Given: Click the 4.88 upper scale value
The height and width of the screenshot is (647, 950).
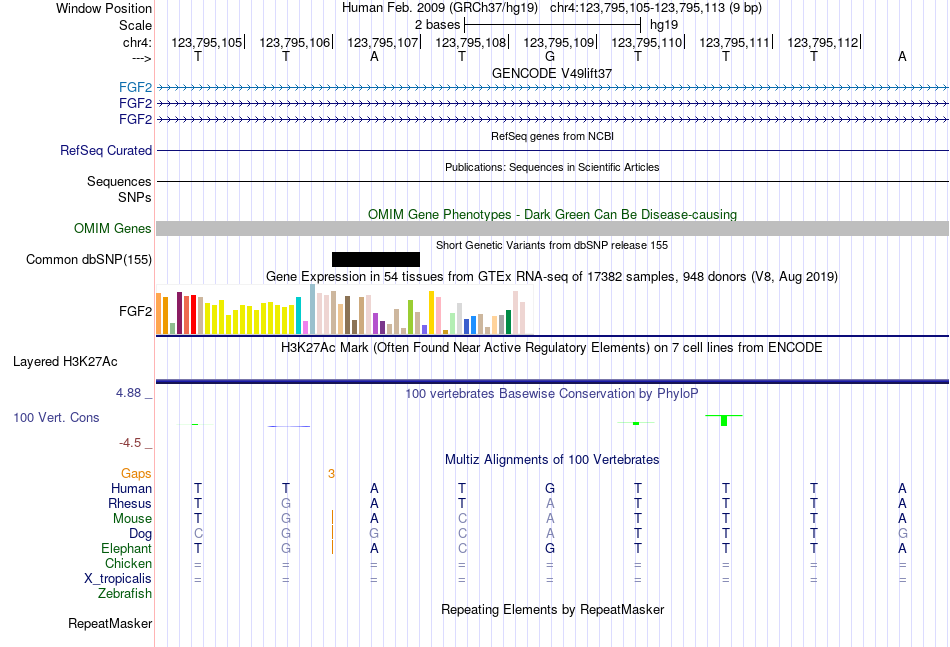Looking at the screenshot, I should [128, 393].
